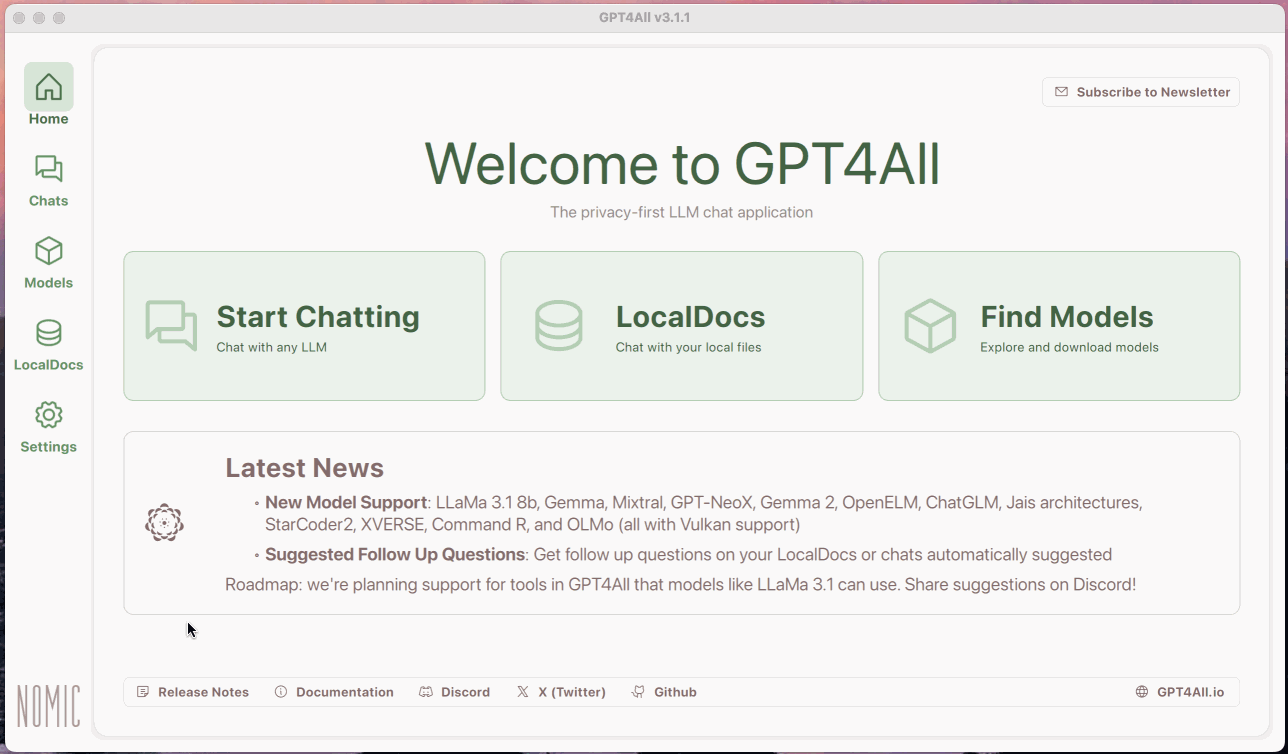Click the globe icon beside GPT4All.io
1288x754 pixels.
[1142, 692]
